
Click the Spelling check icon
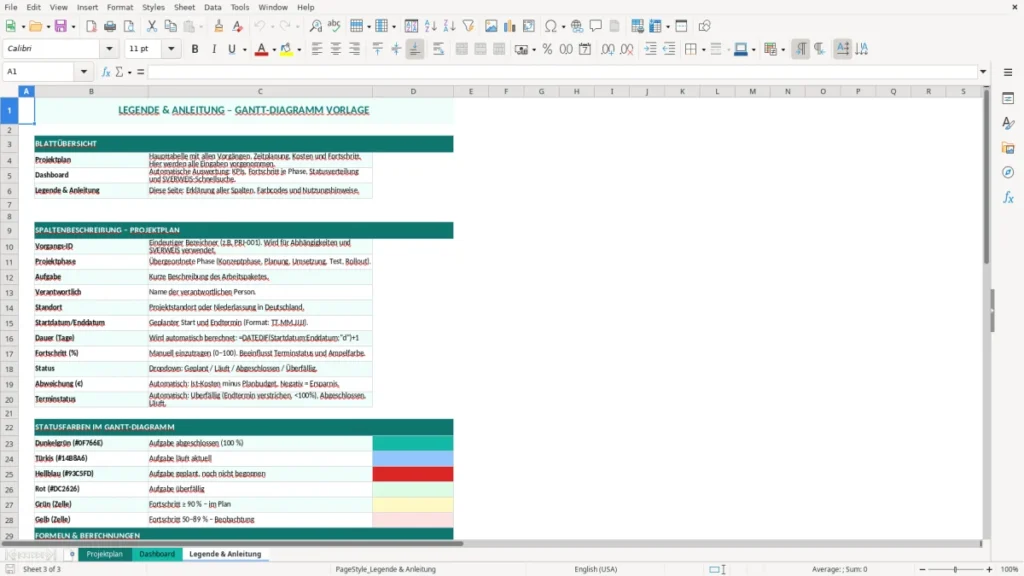point(334,26)
